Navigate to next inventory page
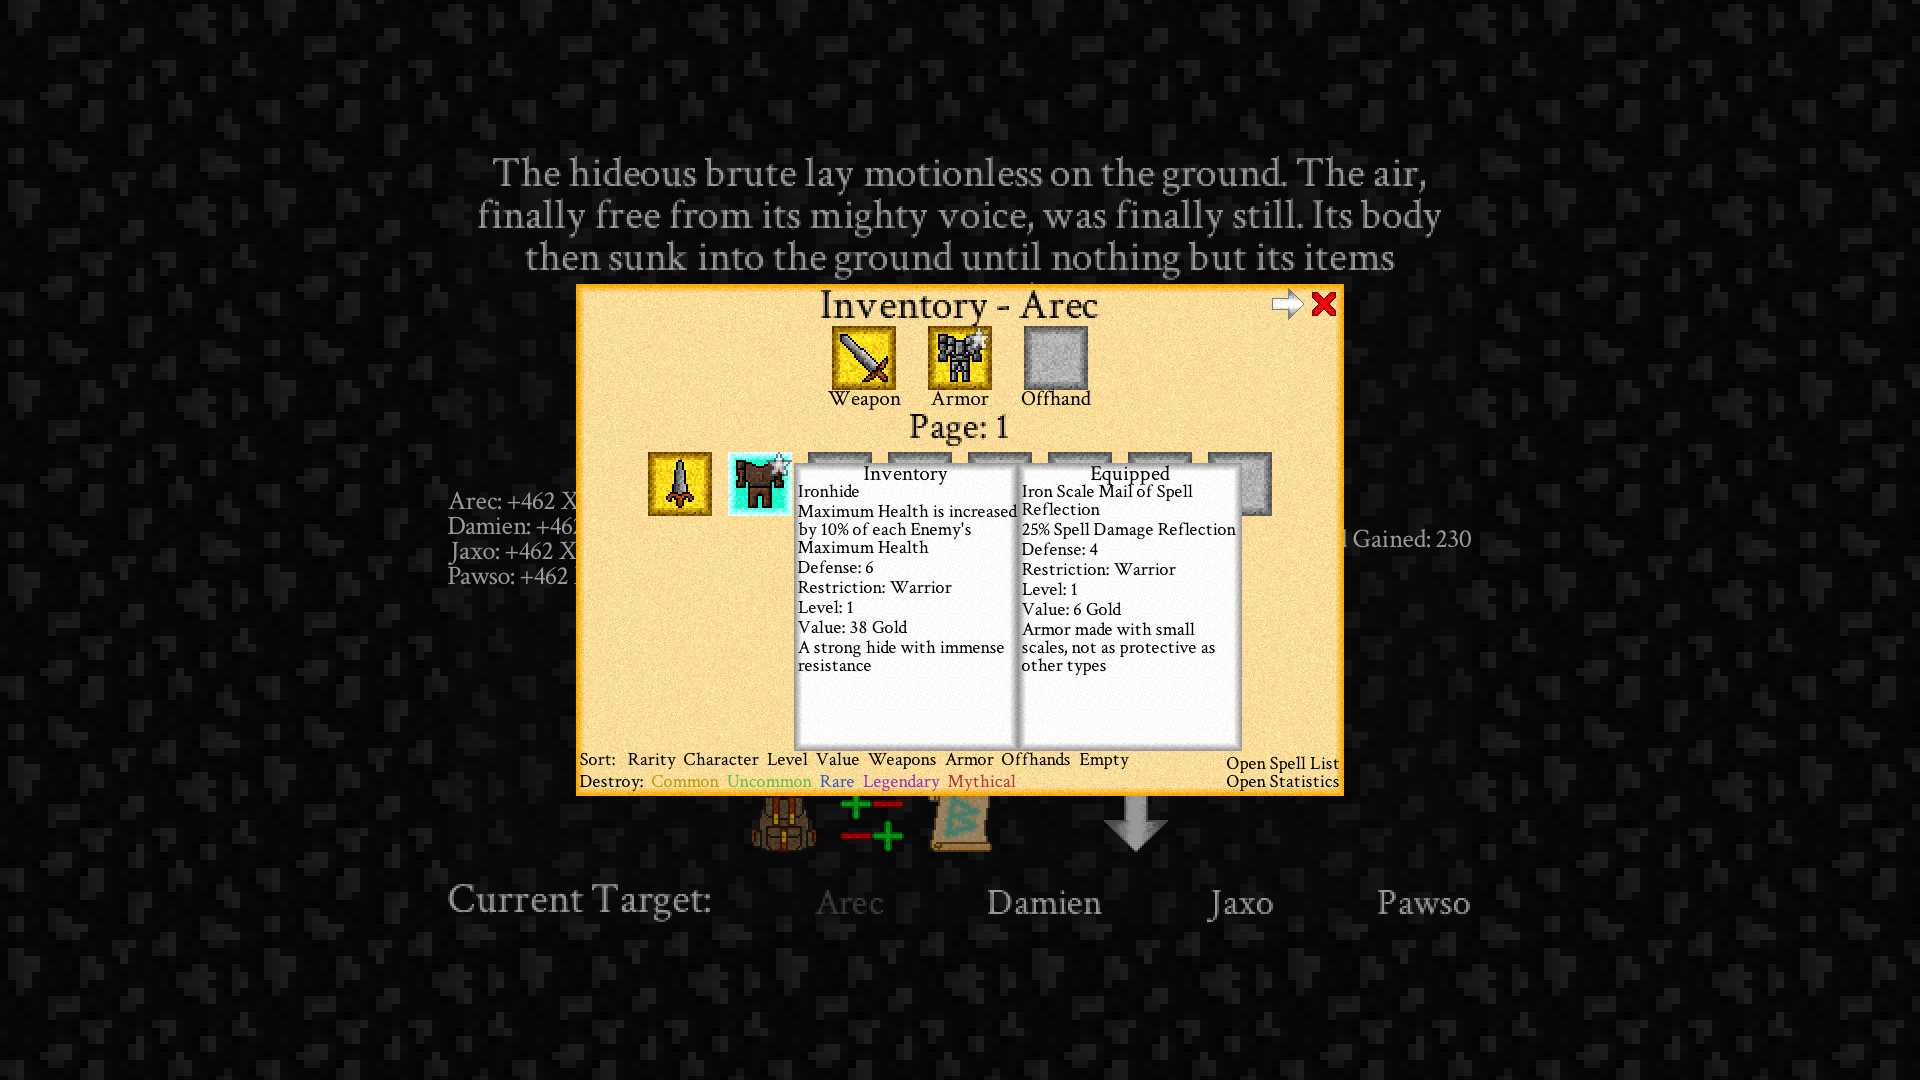The image size is (1920, 1080). coord(1286,305)
